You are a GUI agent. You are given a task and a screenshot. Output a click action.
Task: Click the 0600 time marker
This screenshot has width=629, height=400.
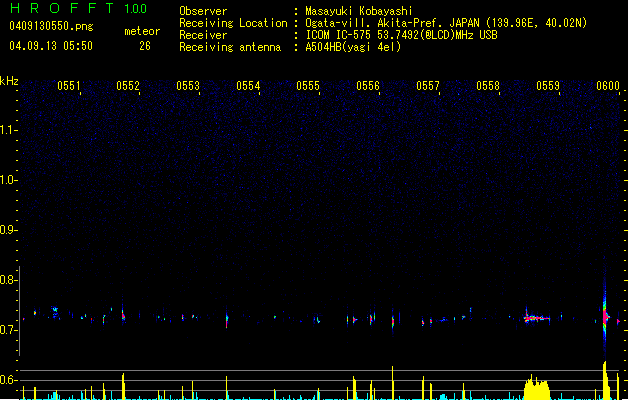(608, 86)
